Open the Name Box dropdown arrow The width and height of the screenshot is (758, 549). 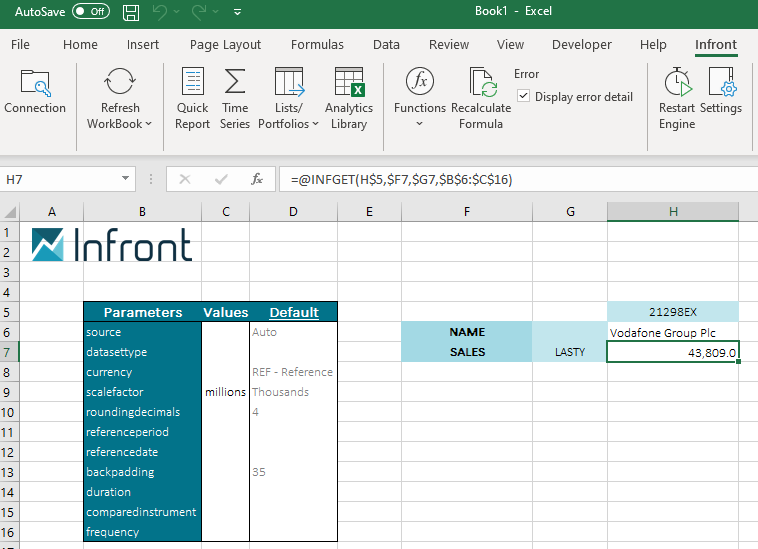coord(126,179)
